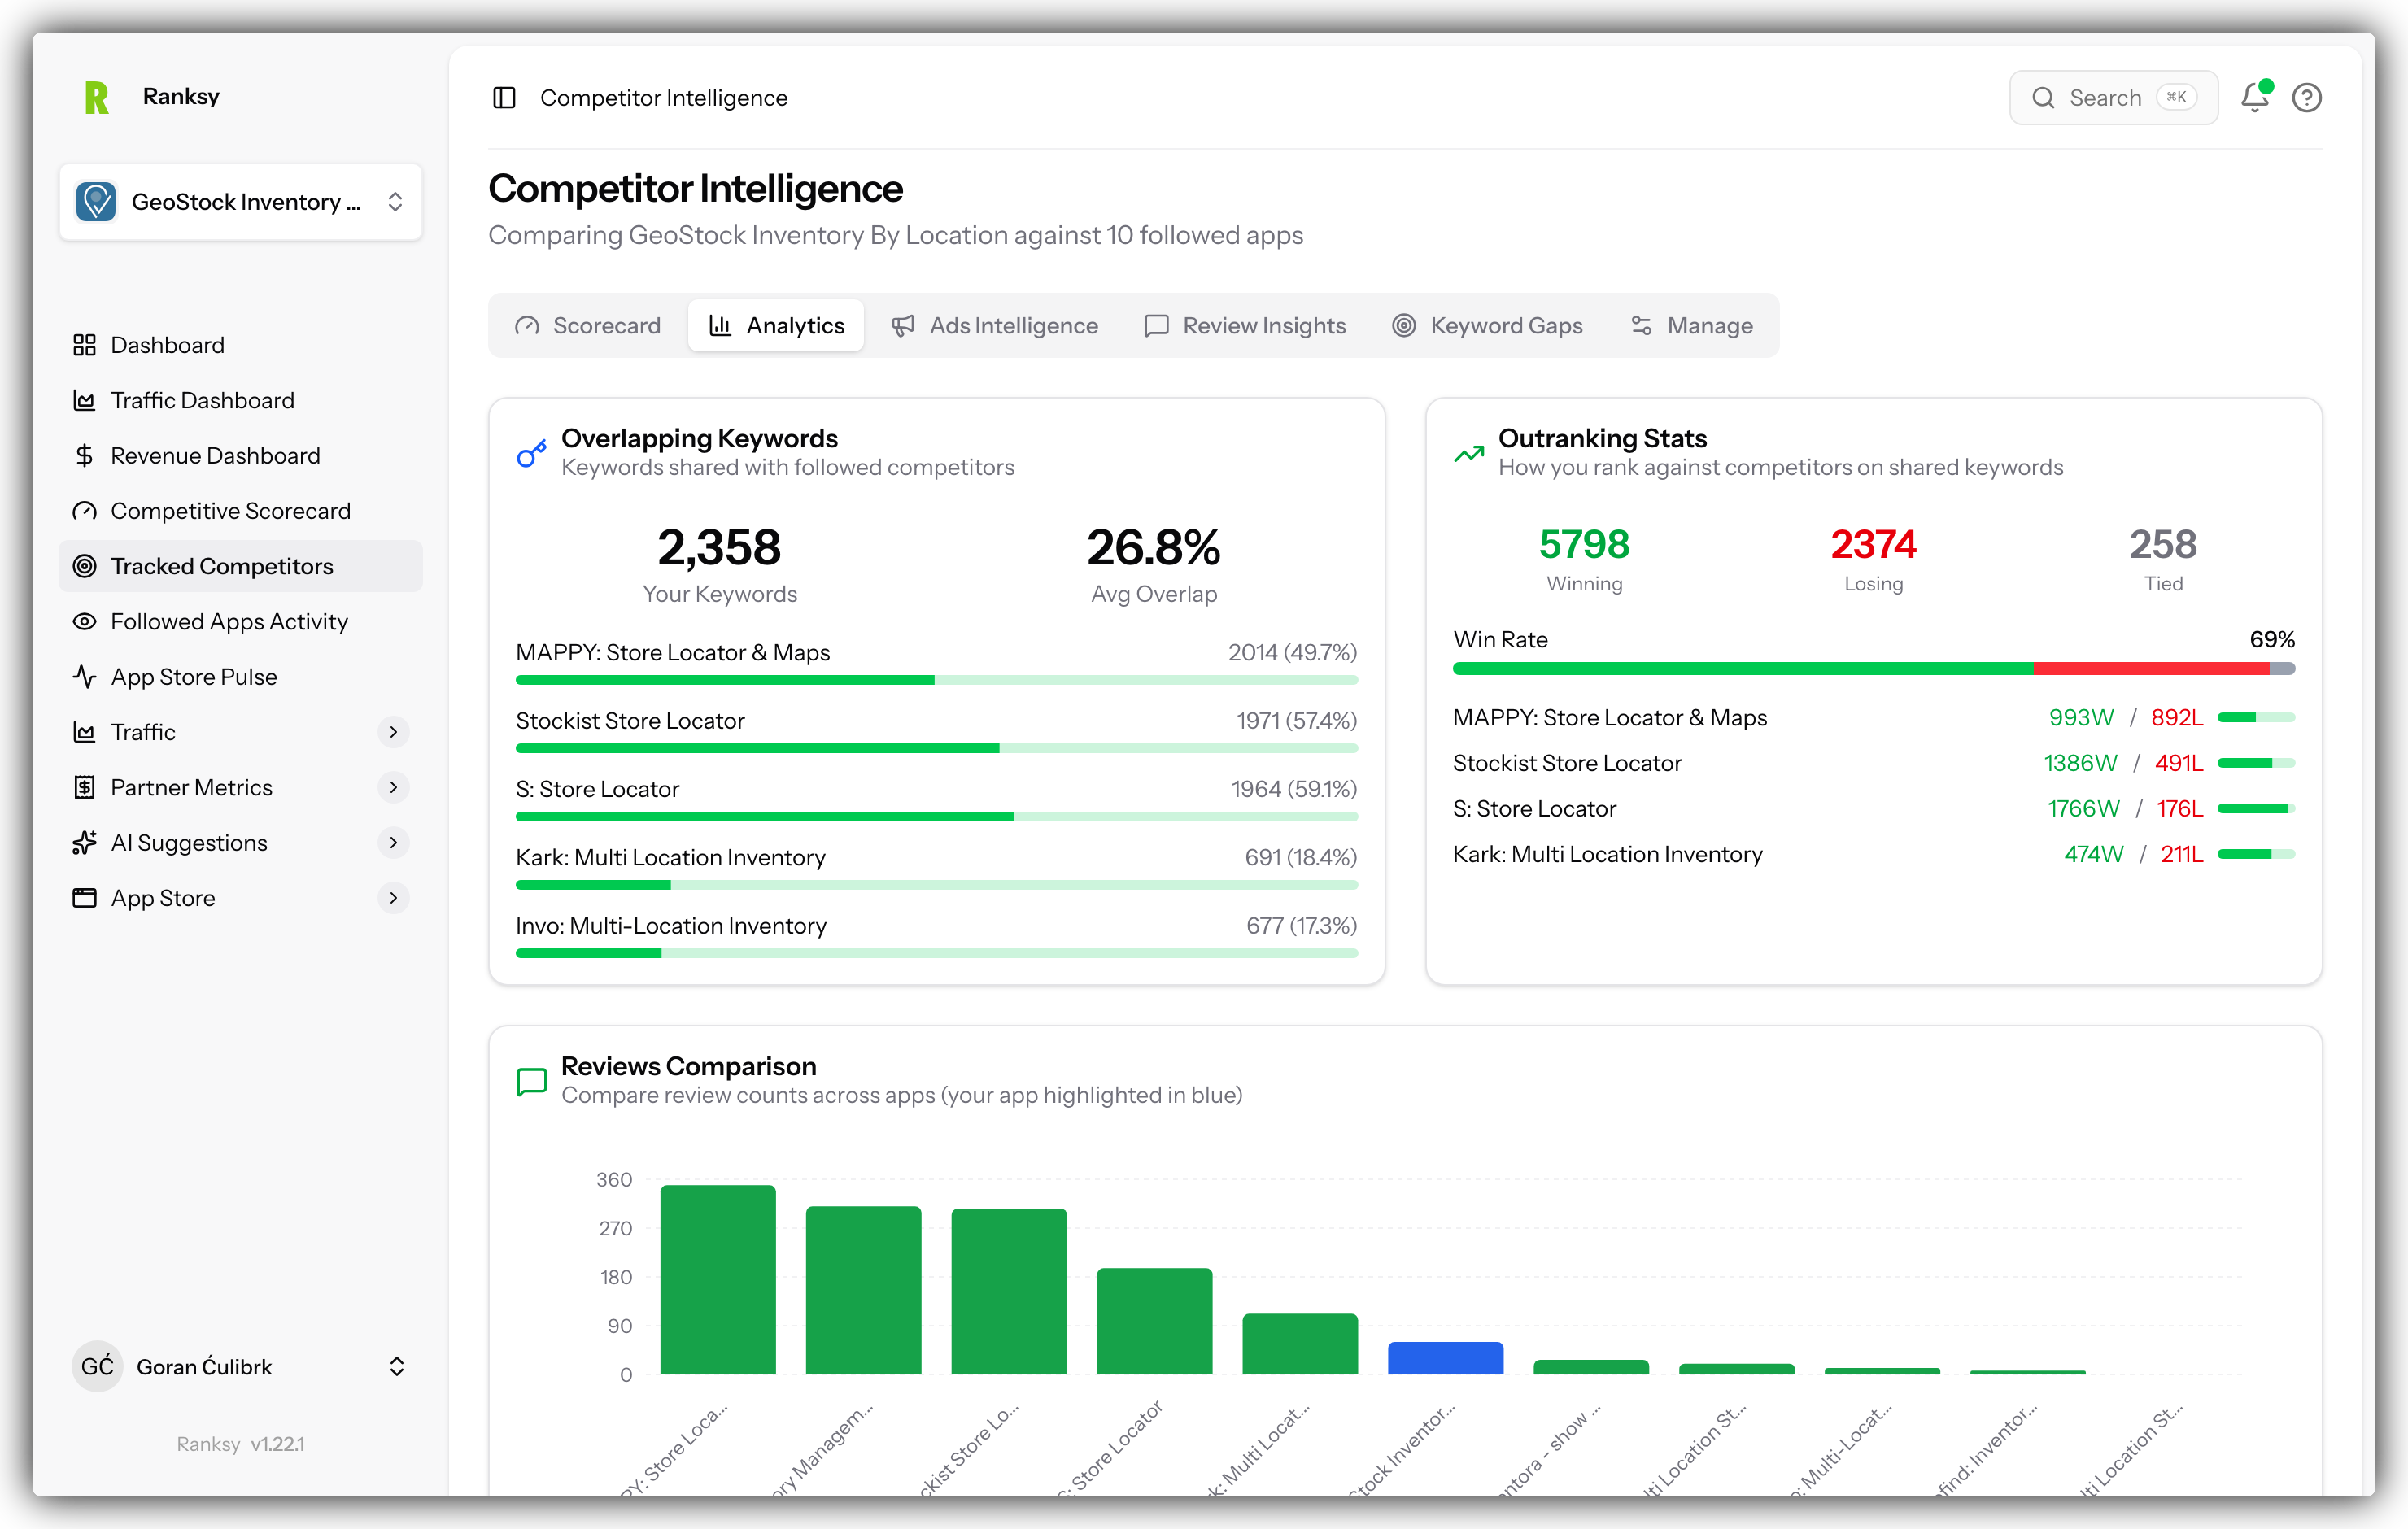Open the Goran Ćulibrk account menu
The width and height of the screenshot is (2408, 1529).
[241, 1366]
